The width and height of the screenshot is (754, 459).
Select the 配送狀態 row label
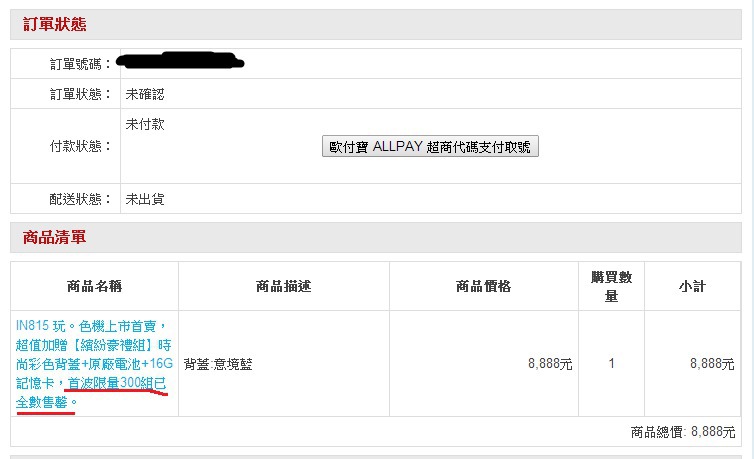pyautogui.click(x=81, y=199)
